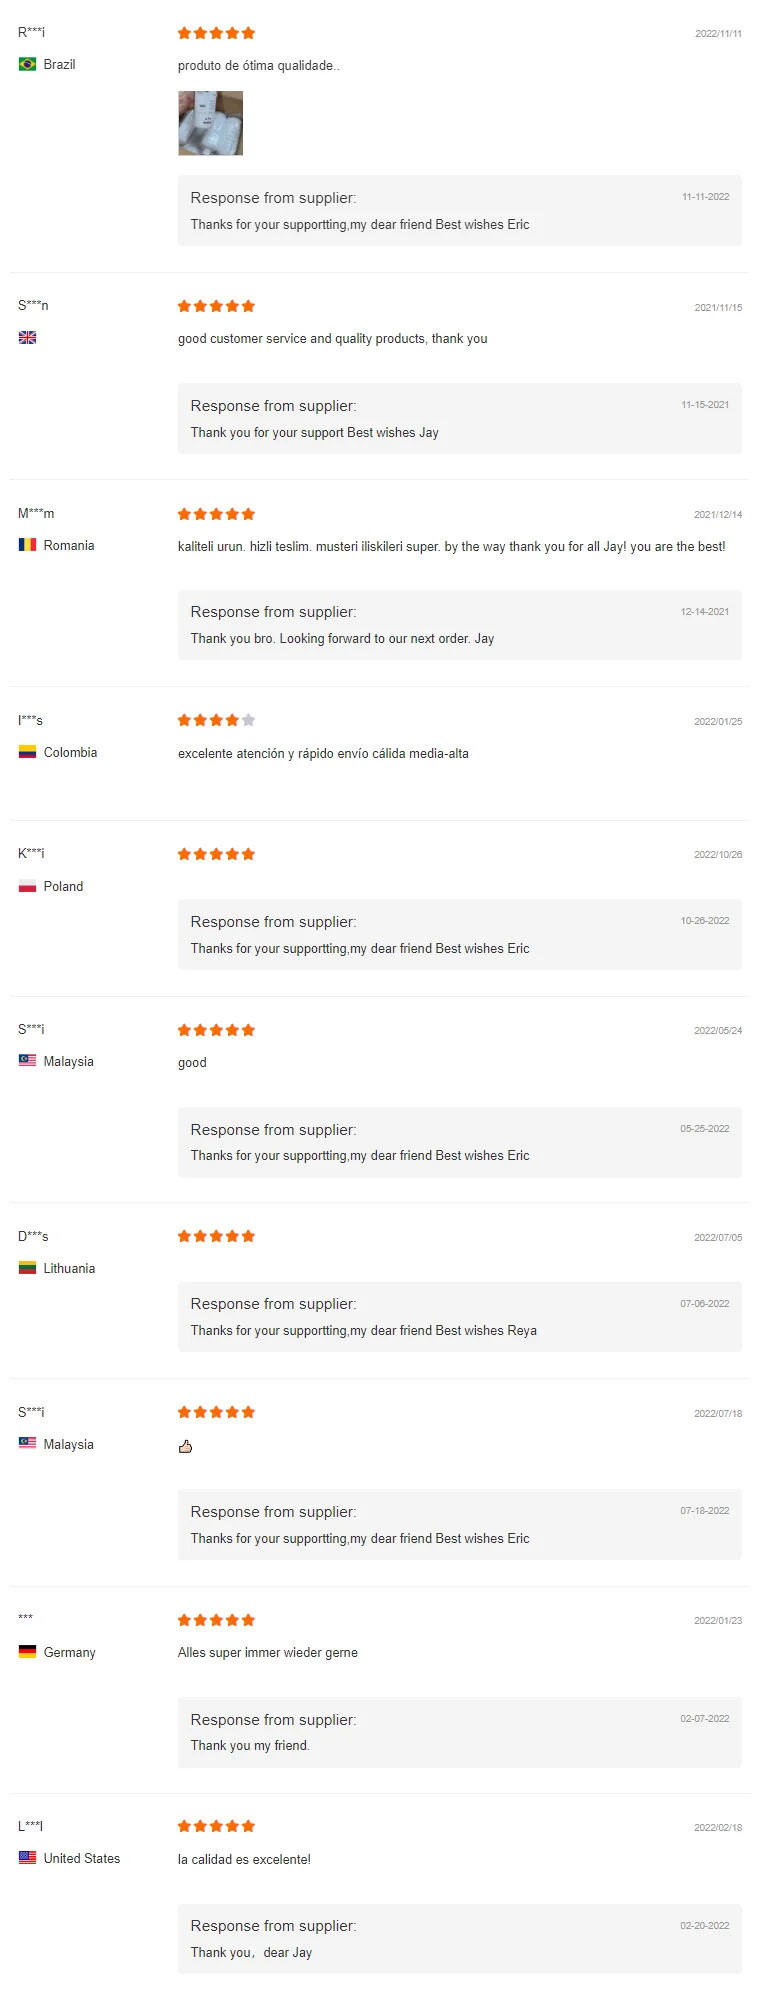Click the Brazil flag icon
760x1997 pixels.
pyautogui.click(x=28, y=64)
